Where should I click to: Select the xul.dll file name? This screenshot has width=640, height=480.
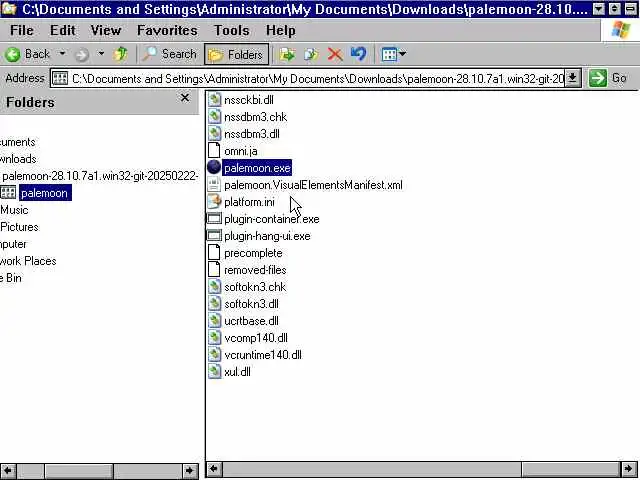[x=238, y=372]
